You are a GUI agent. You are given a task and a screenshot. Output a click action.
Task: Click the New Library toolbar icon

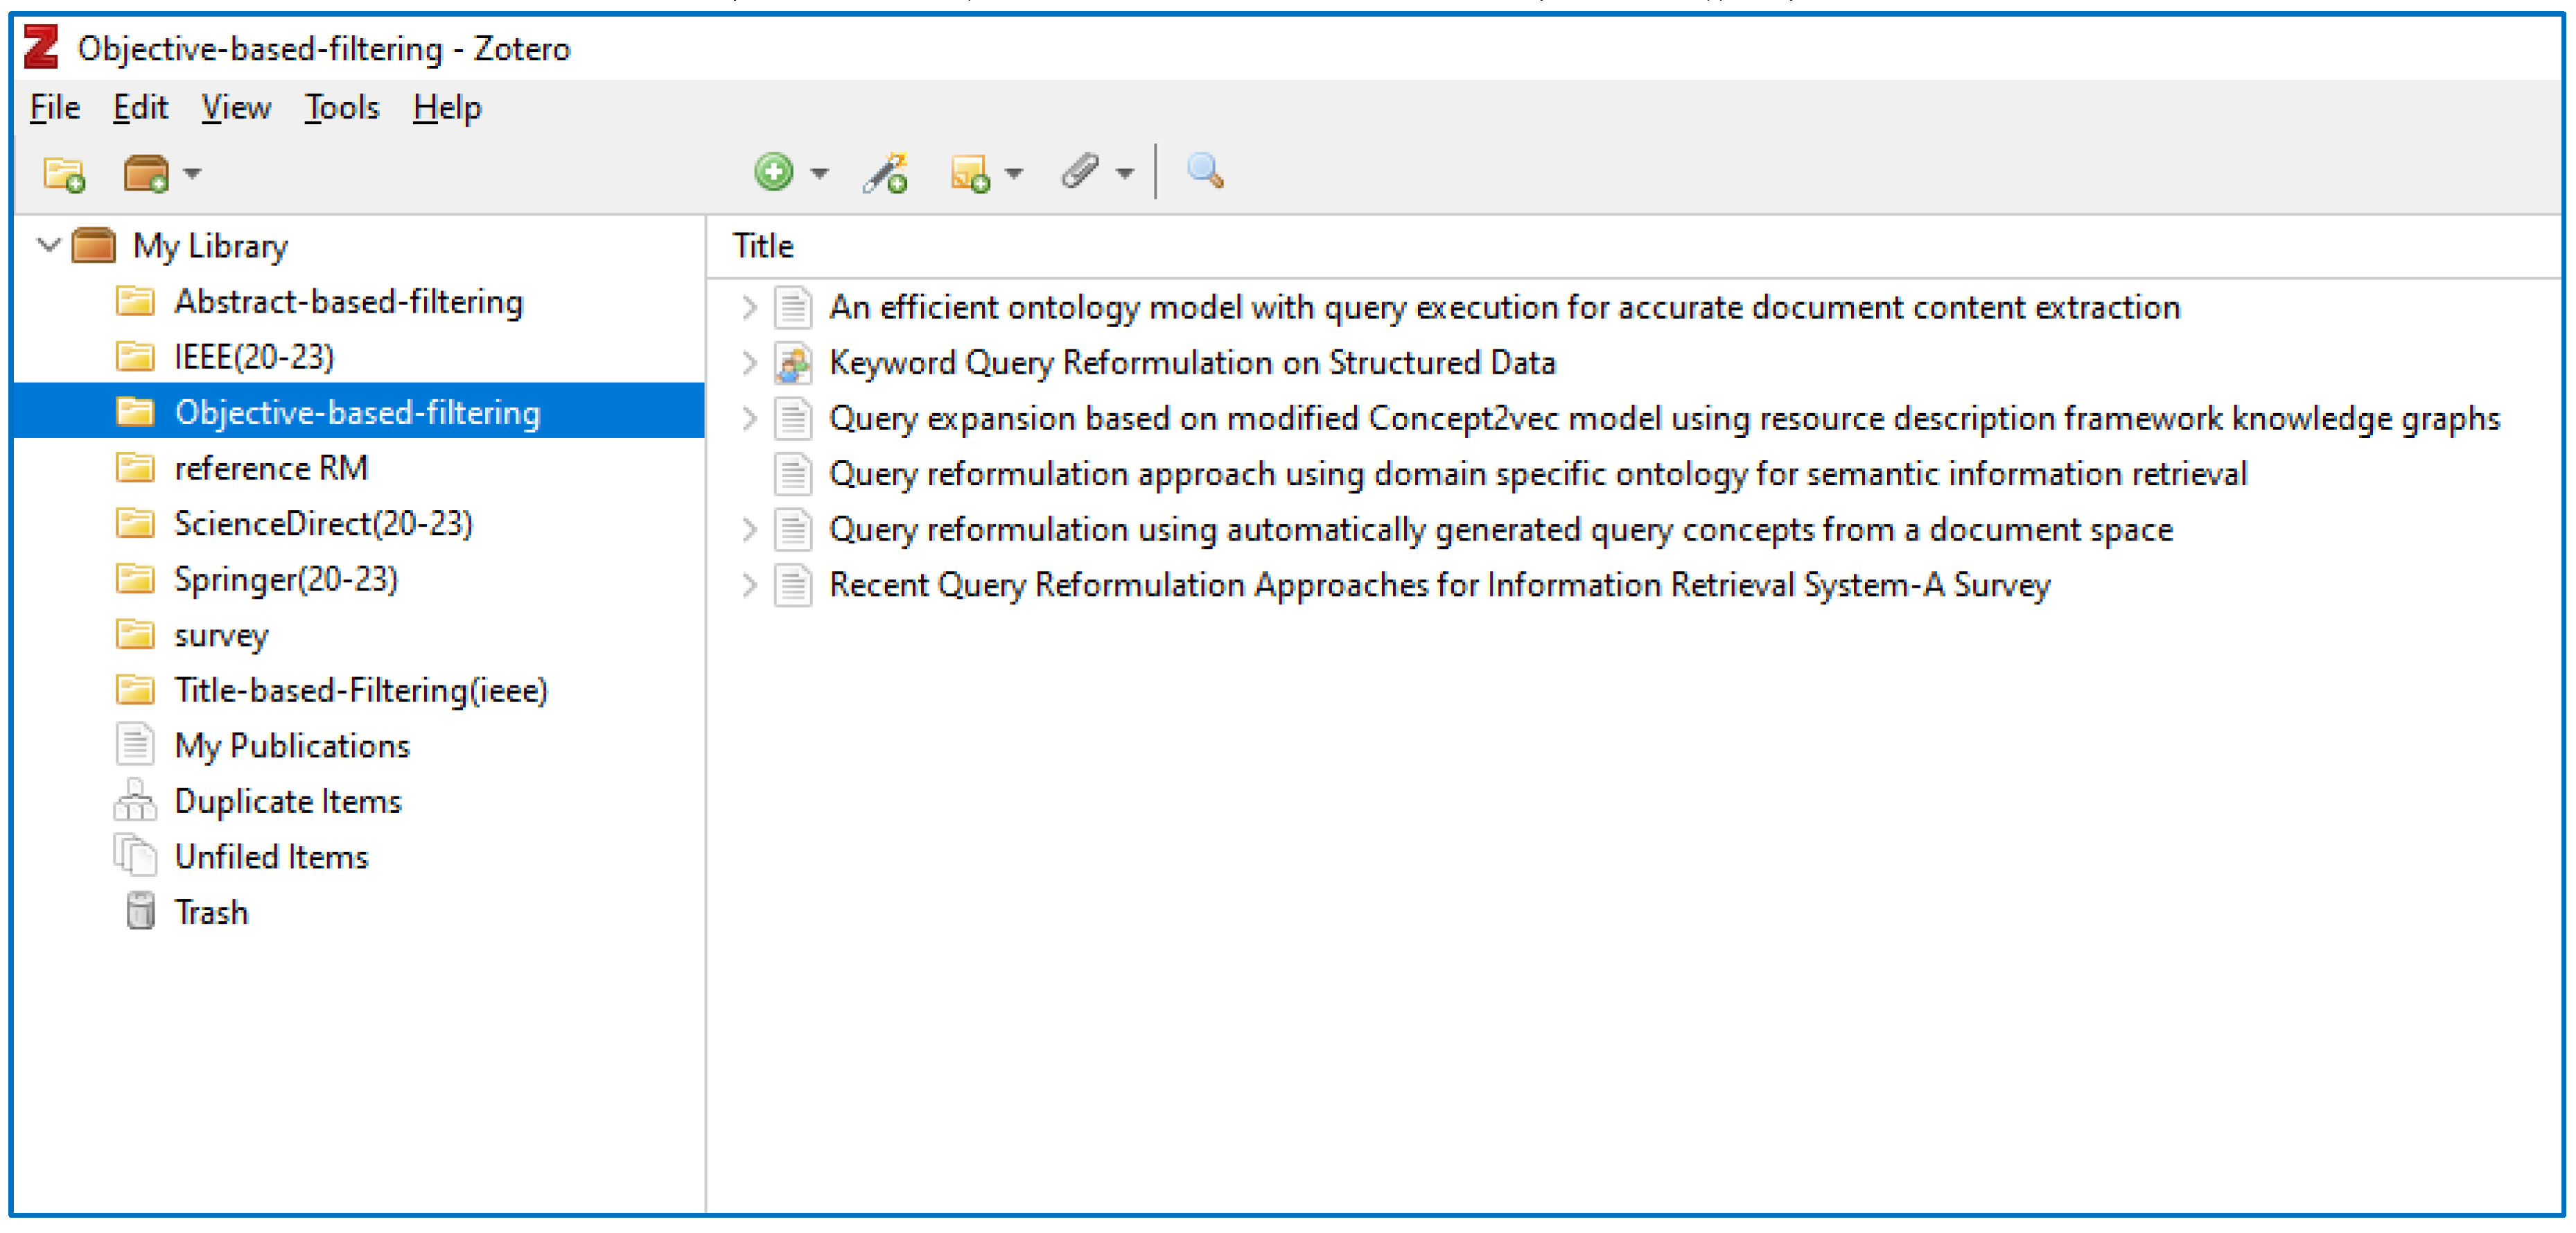tap(146, 173)
